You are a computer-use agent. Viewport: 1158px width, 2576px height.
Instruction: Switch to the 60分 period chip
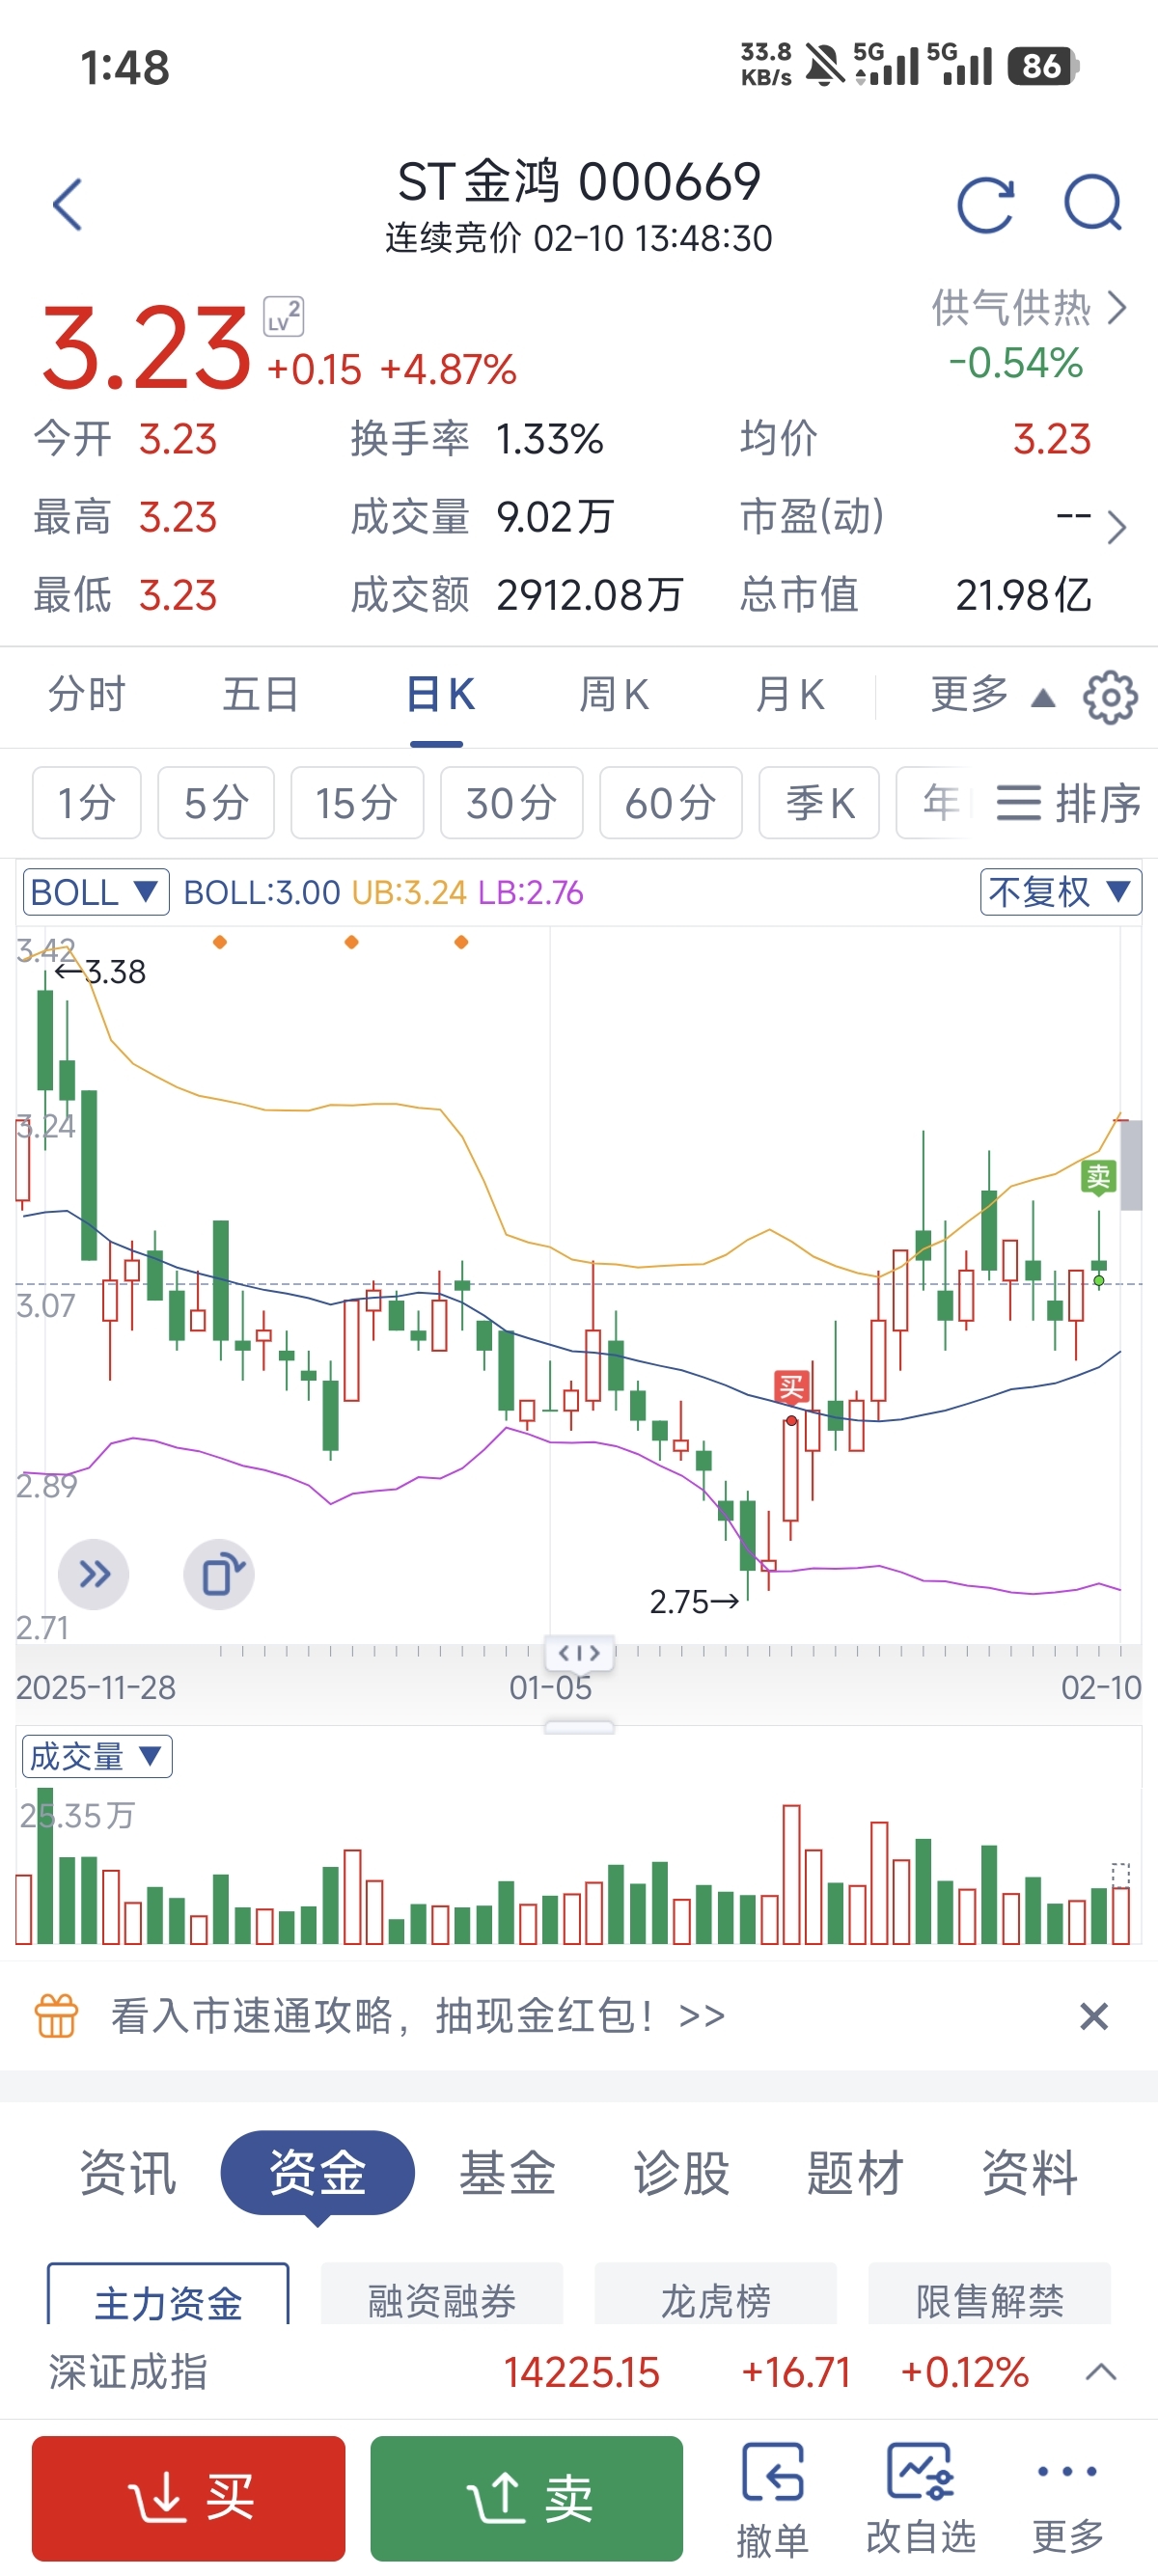tap(670, 803)
